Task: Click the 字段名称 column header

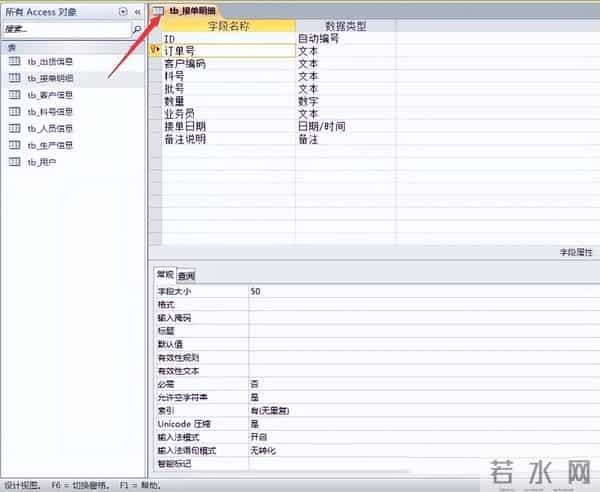Action: click(x=228, y=26)
